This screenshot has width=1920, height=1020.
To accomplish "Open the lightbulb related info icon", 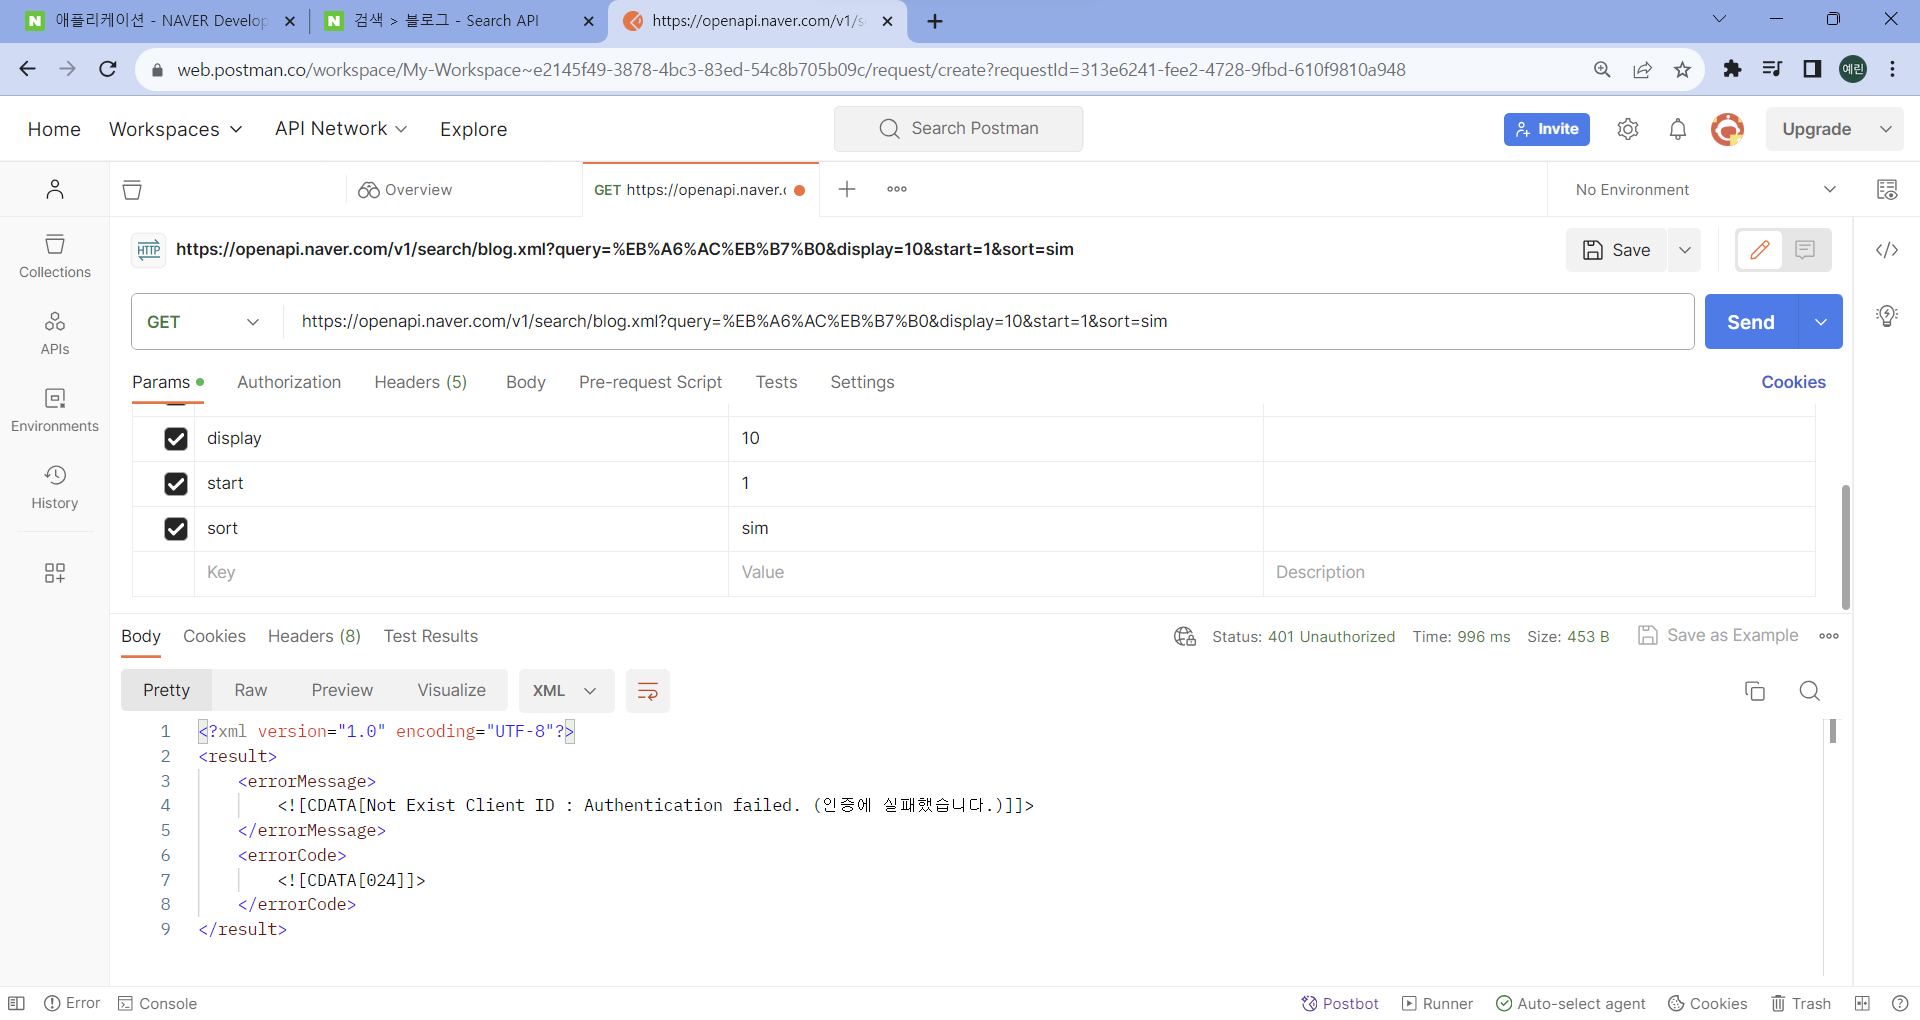I will coord(1887,316).
